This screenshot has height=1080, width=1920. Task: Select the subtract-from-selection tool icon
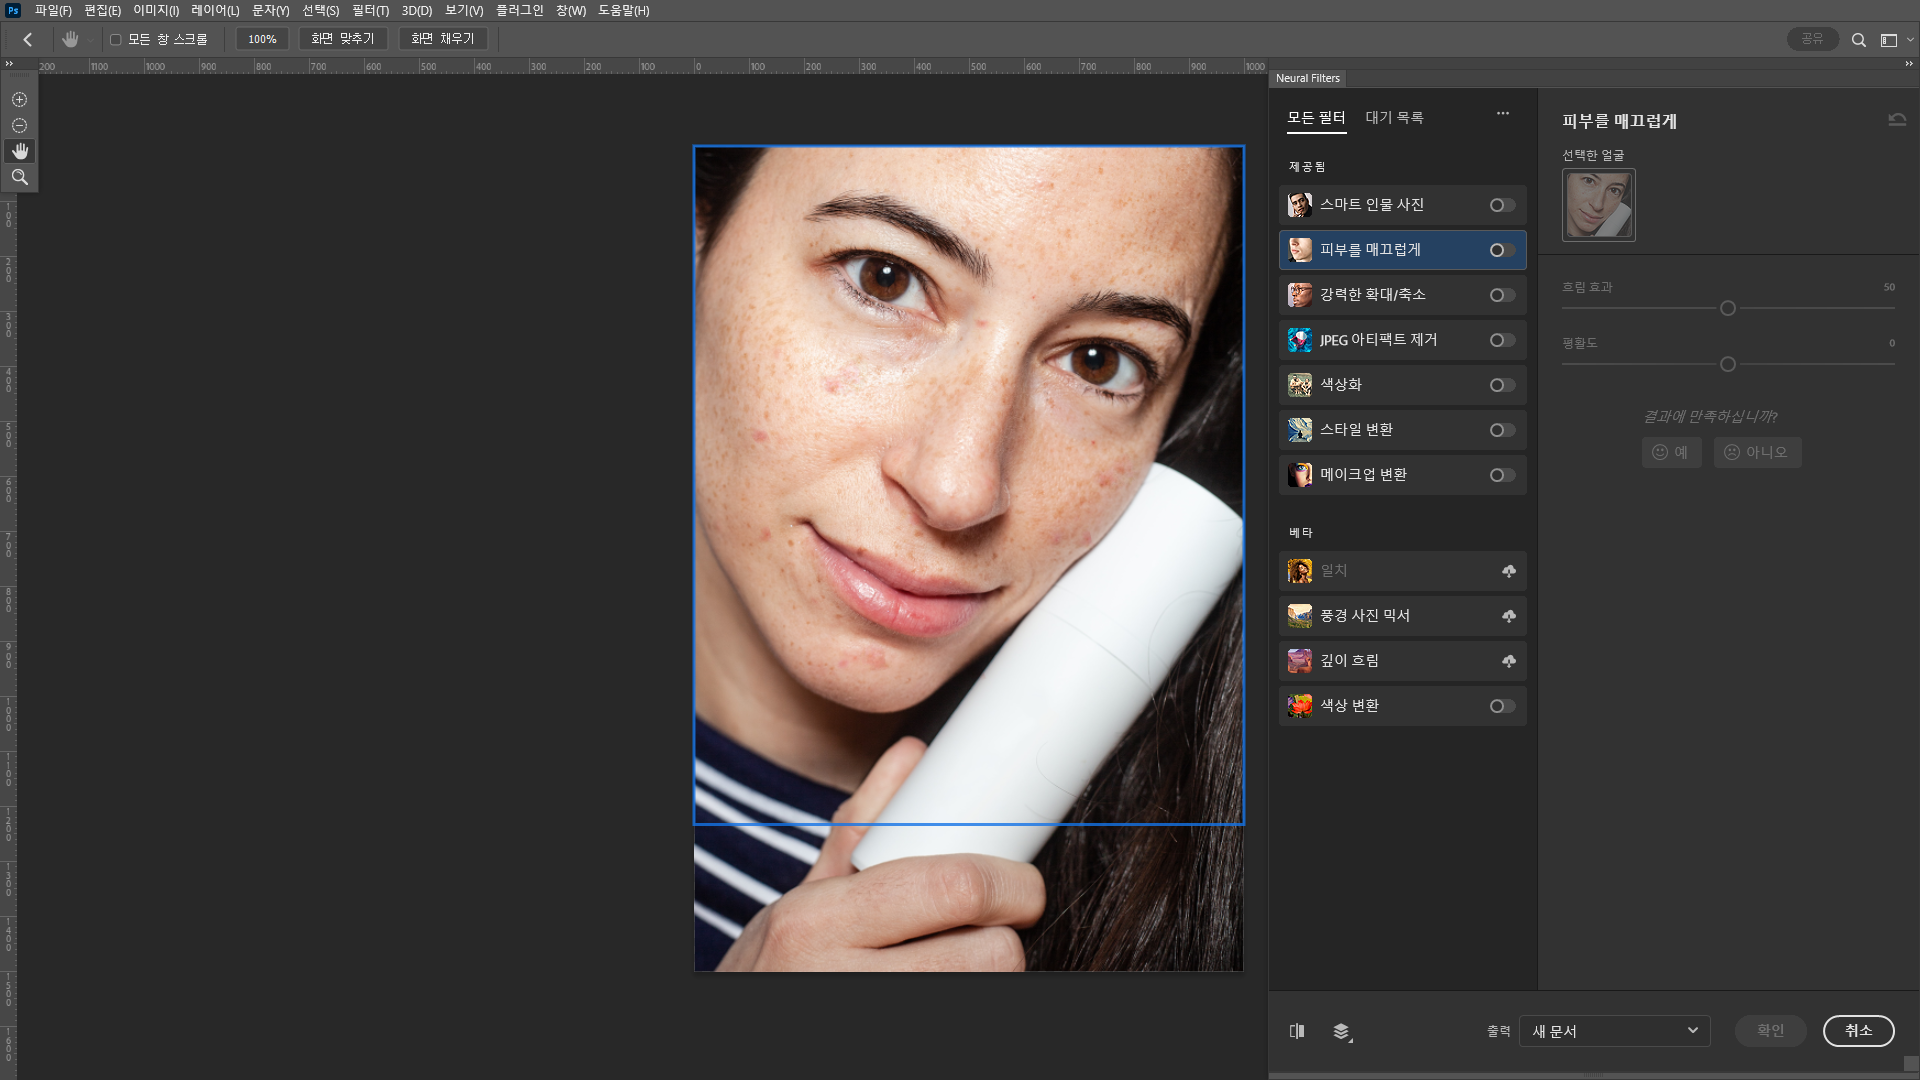[19, 126]
